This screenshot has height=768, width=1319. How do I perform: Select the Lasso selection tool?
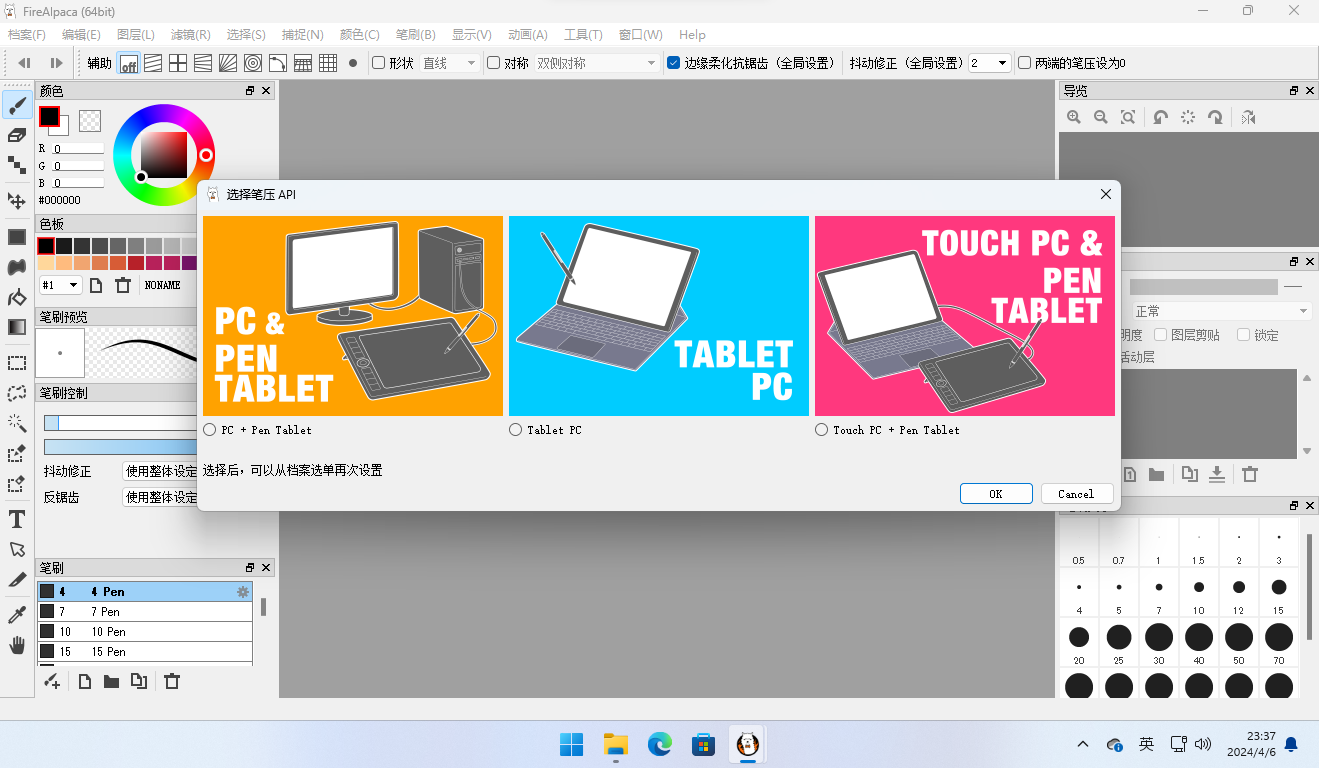coord(17,393)
